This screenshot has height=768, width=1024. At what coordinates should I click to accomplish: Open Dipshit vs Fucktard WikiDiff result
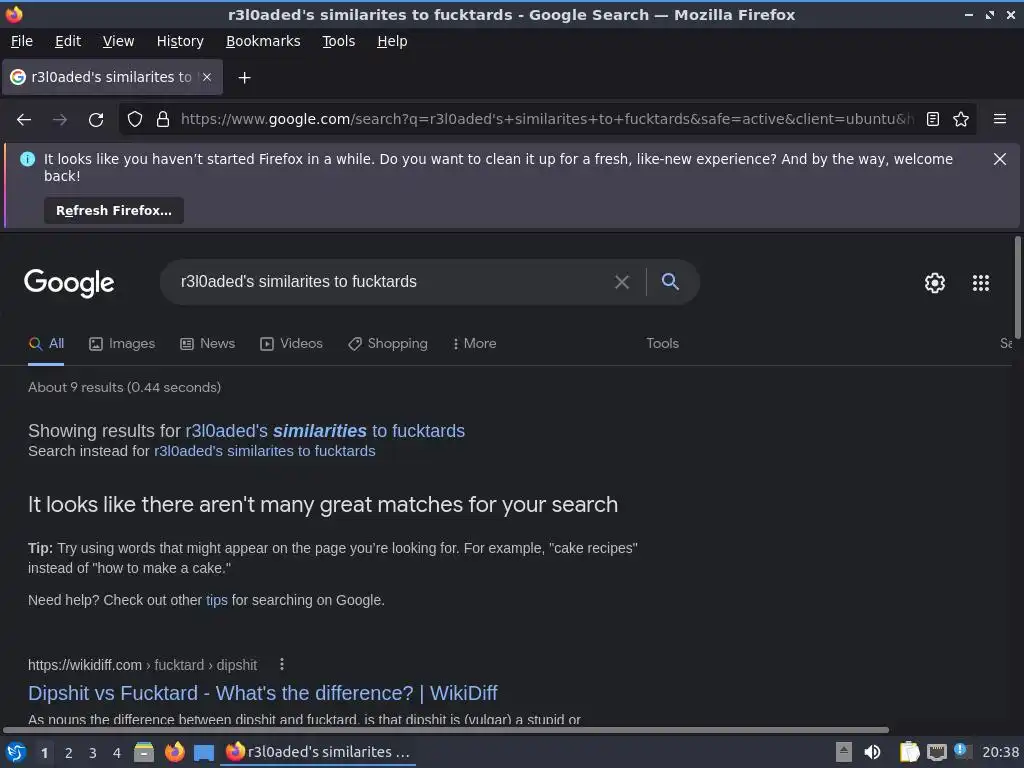(x=263, y=693)
